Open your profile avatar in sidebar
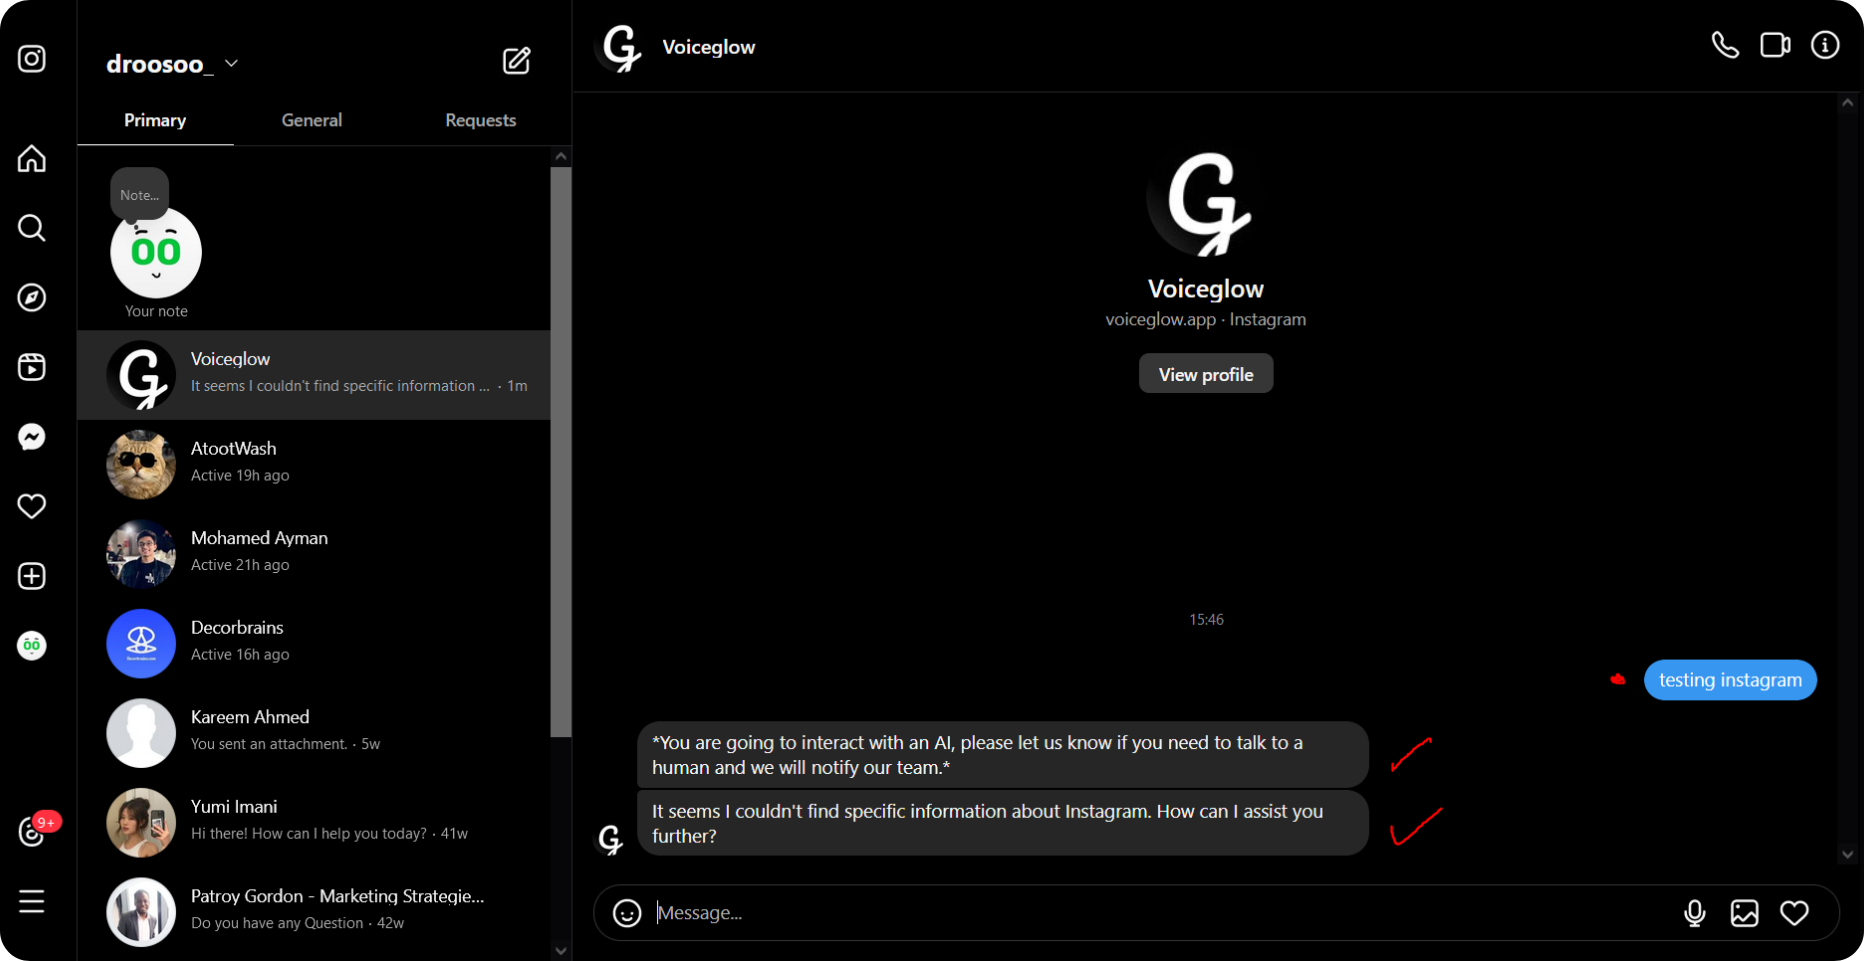This screenshot has height=961, width=1864. pyautogui.click(x=32, y=646)
